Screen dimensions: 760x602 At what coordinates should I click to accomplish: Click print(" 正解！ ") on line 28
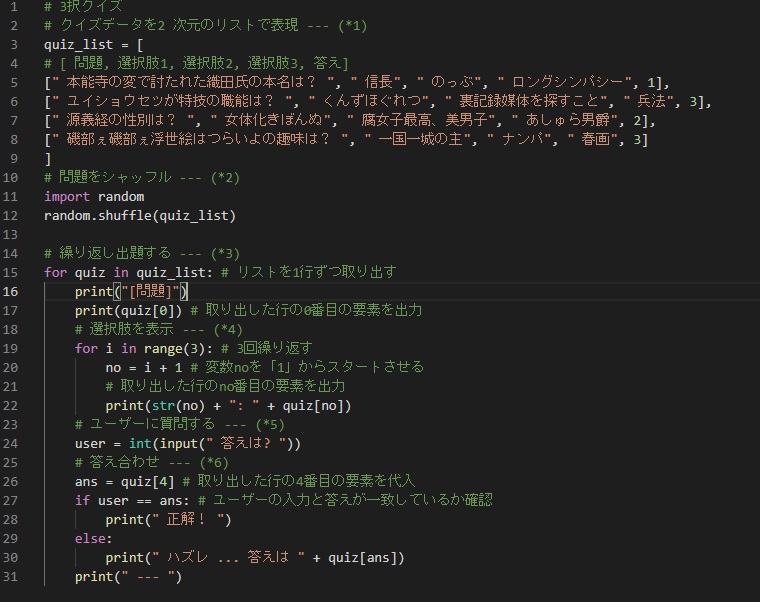[x=168, y=520]
